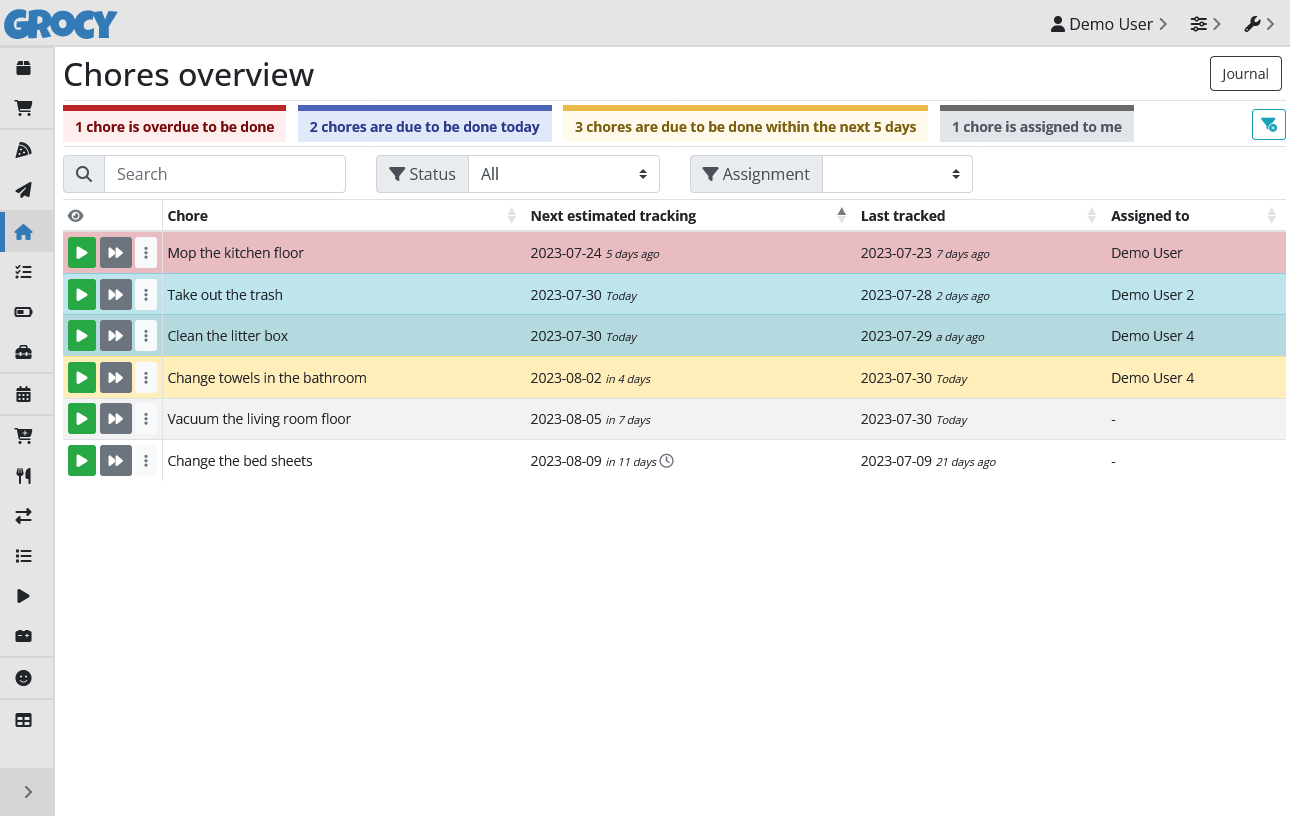This screenshot has height=816, width=1290.
Task: Filter by '1 chore is overdue' banner
Action: pyautogui.click(x=174, y=127)
